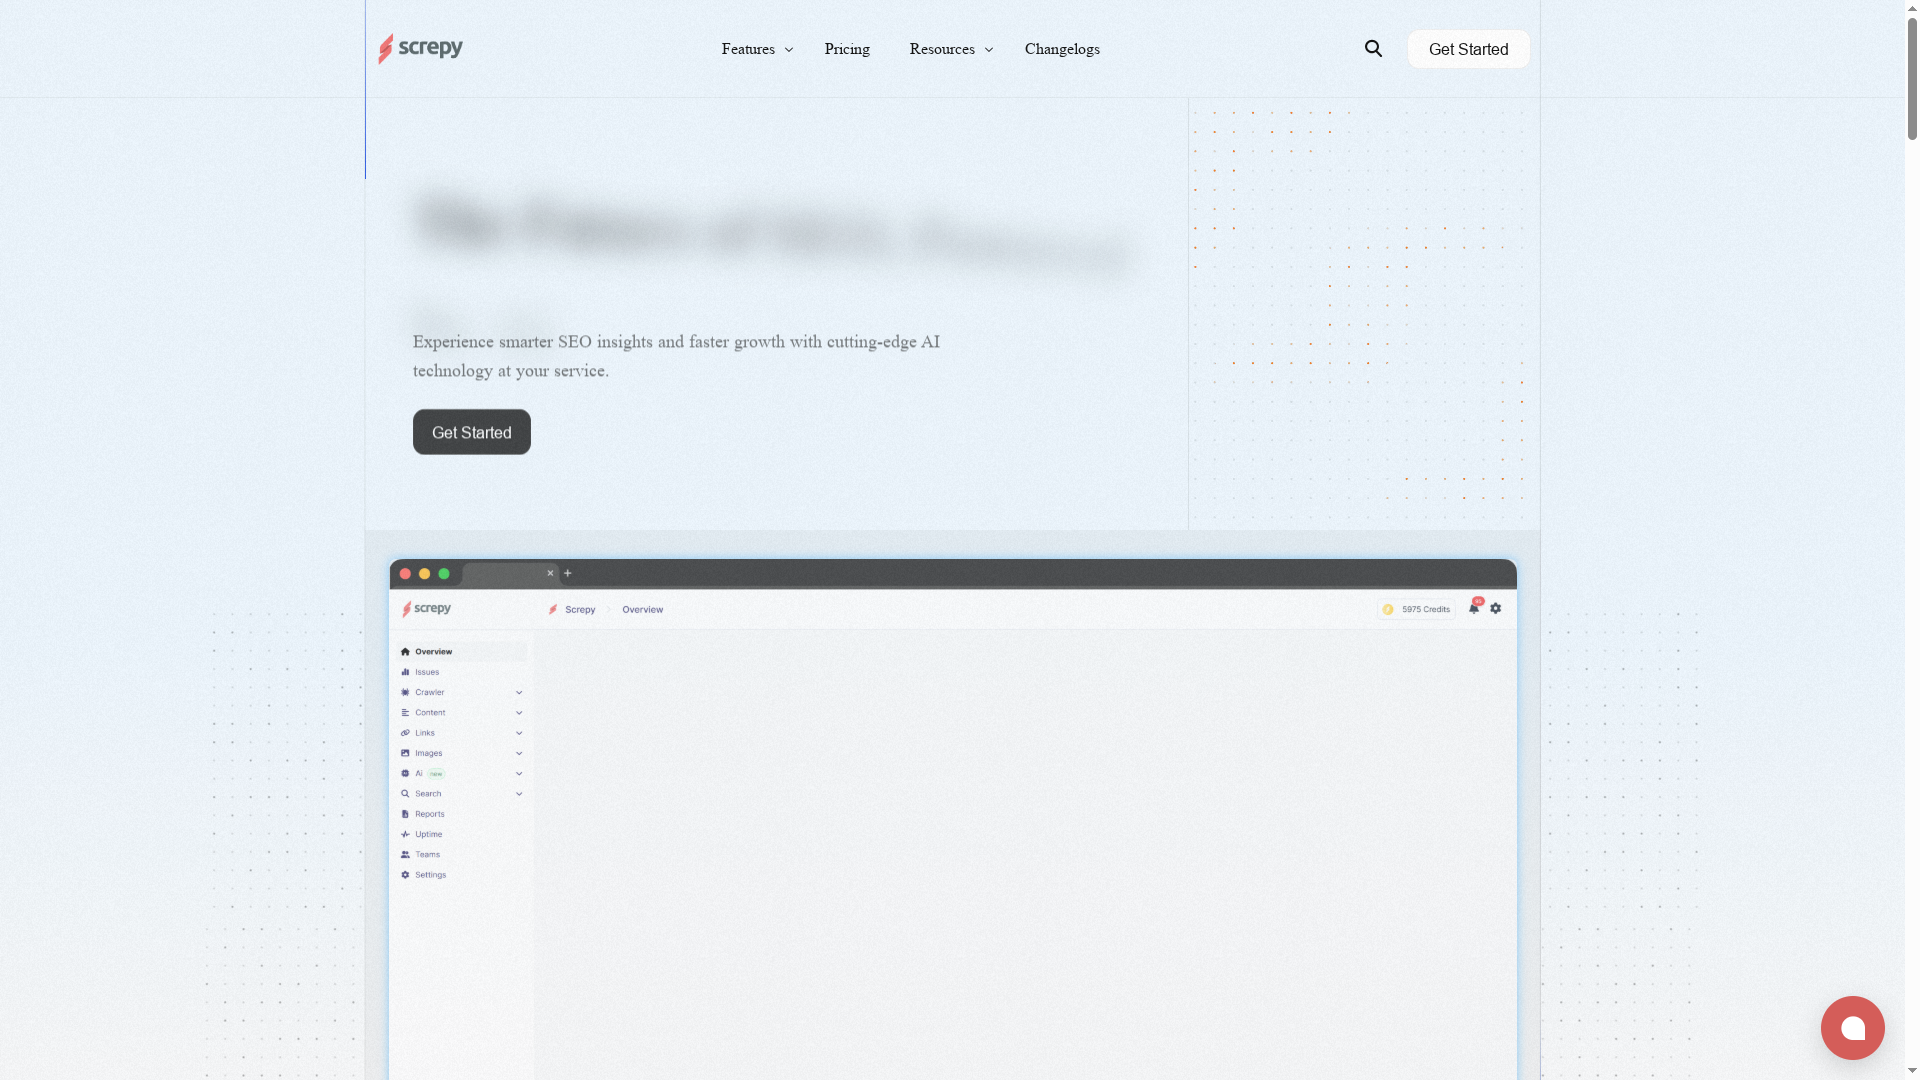This screenshot has height=1080, width=1920.
Task: Open the Uptime monitoring section
Action: pos(426,833)
